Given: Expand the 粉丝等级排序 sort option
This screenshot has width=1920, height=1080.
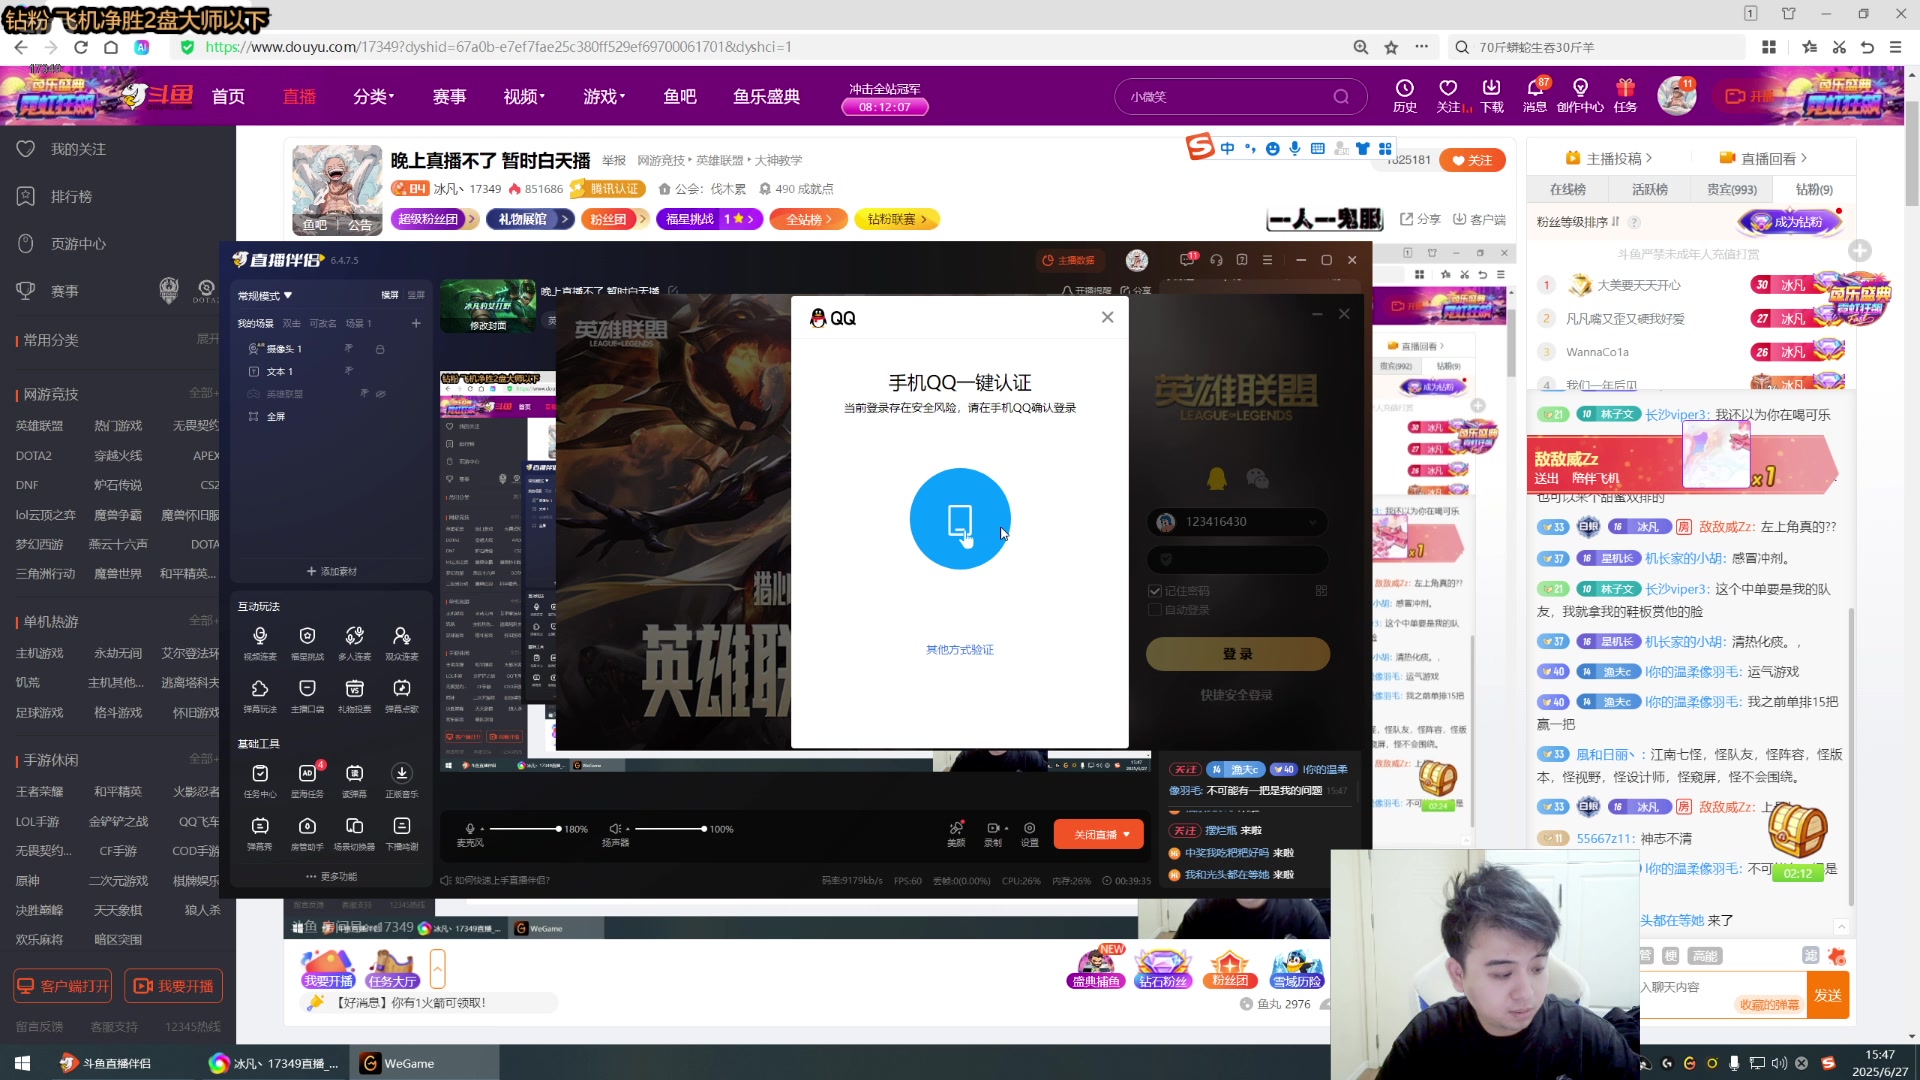Looking at the screenshot, I should [x=1578, y=222].
